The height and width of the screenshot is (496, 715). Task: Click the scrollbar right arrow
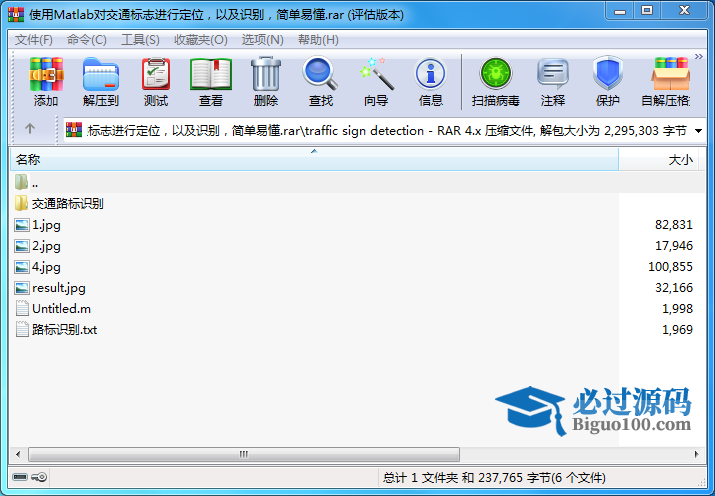click(696, 455)
